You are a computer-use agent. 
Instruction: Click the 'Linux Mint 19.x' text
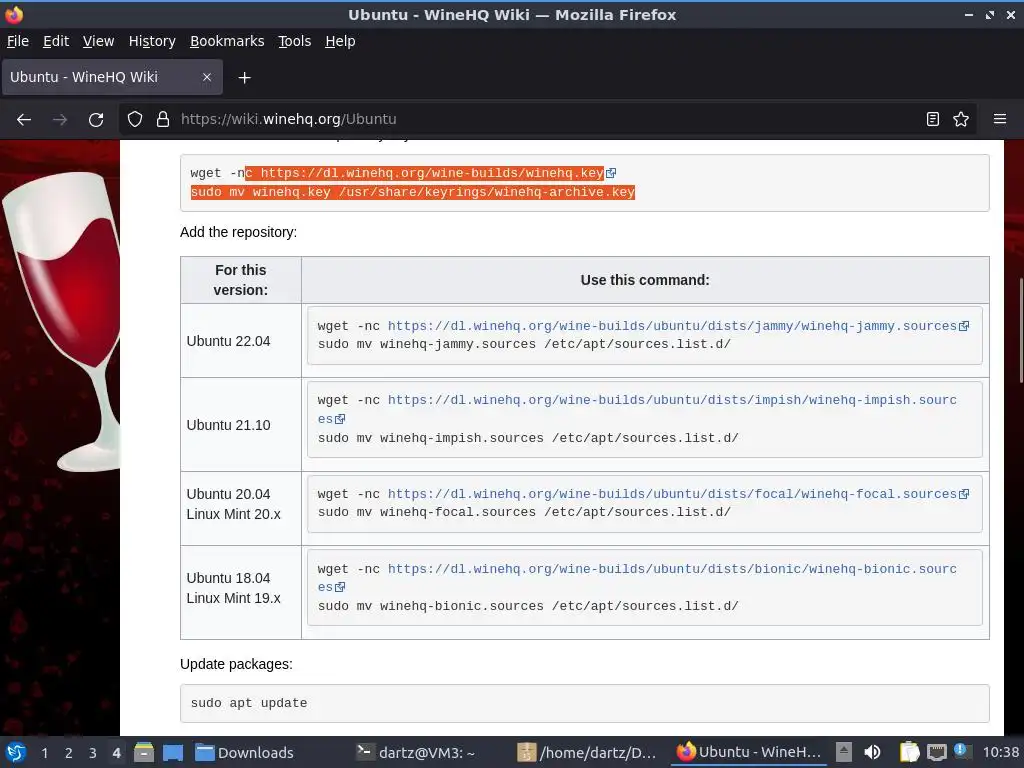(x=233, y=598)
